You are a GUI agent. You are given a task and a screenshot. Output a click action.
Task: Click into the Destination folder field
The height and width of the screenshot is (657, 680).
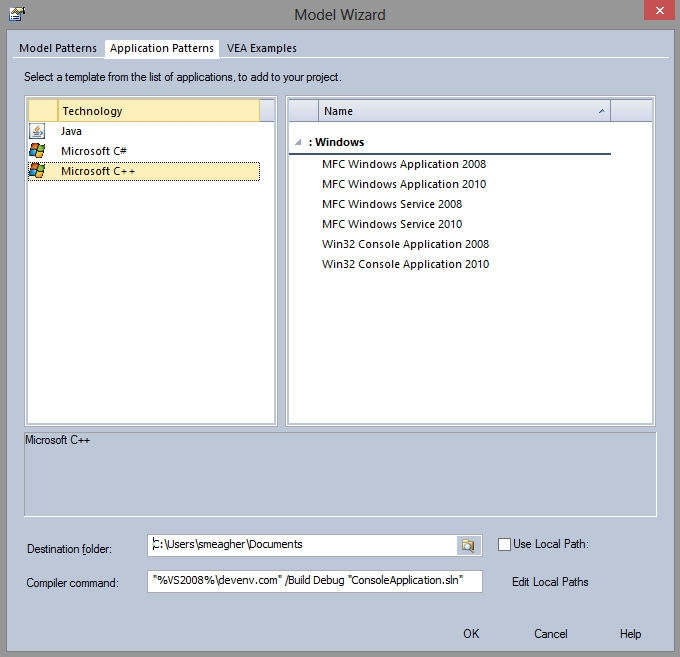[x=300, y=545]
